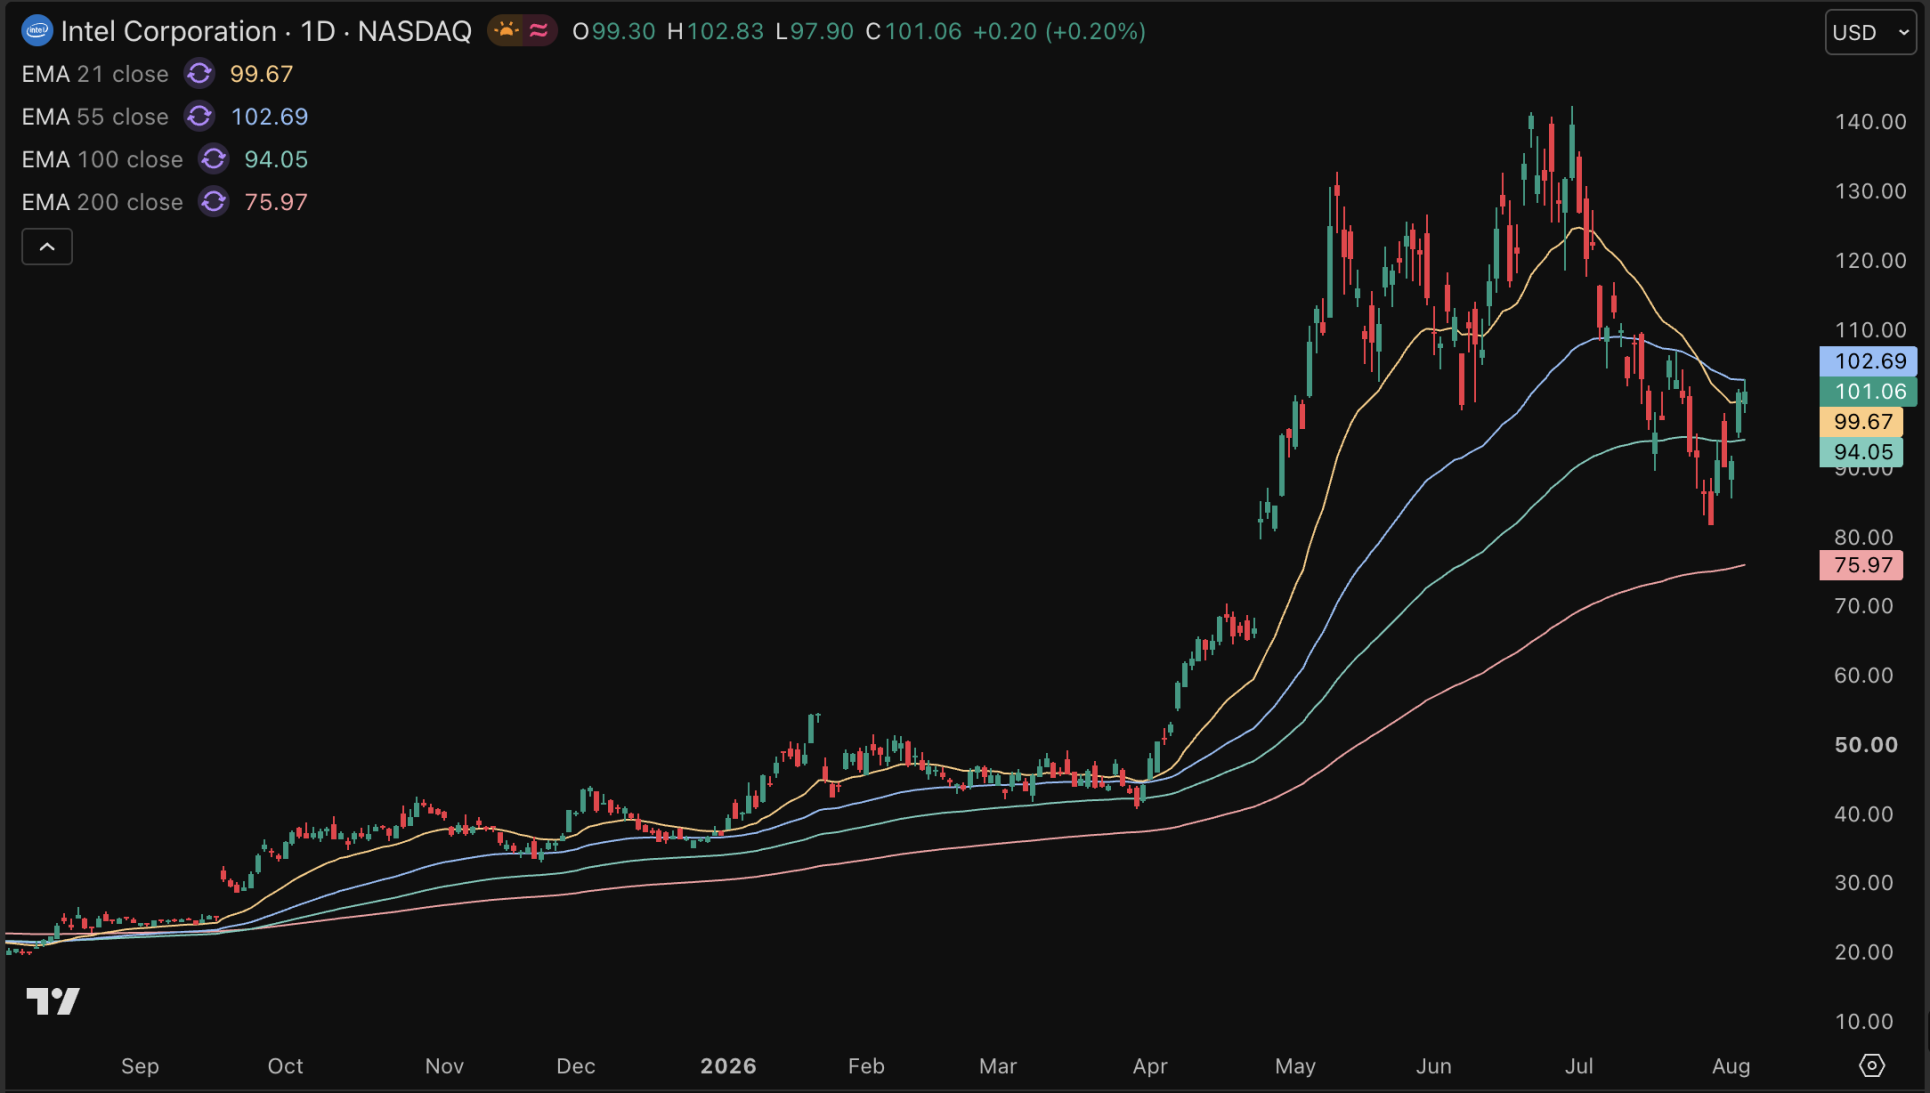This screenshot has height=1093, width=1930.
Task: Click the low value 97.90
Action: [822, 31]
